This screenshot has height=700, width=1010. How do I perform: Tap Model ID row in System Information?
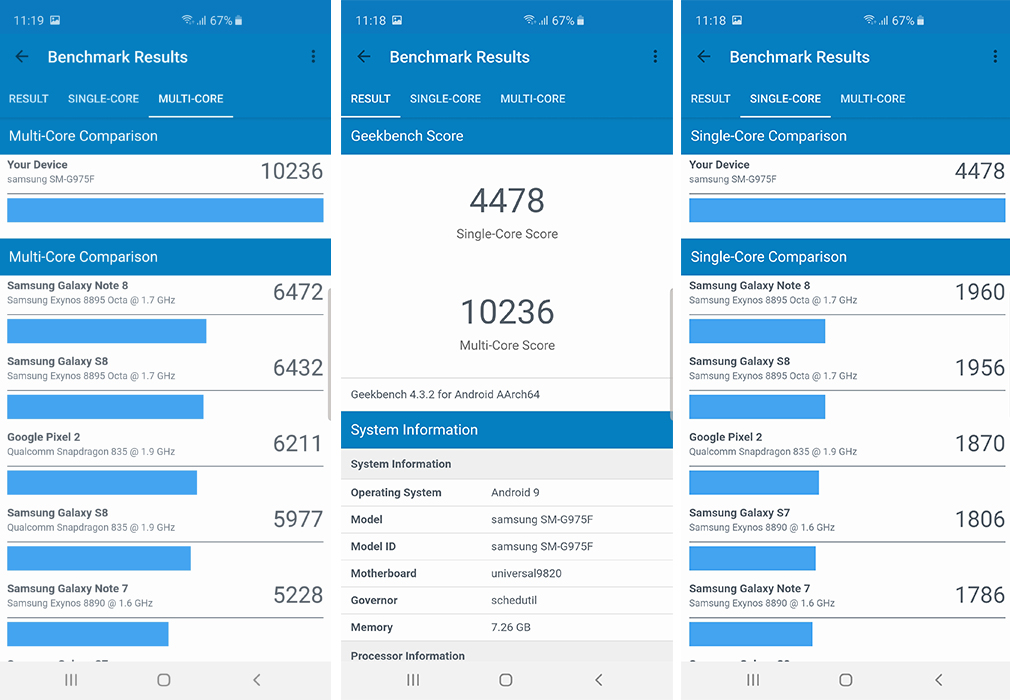507,547
